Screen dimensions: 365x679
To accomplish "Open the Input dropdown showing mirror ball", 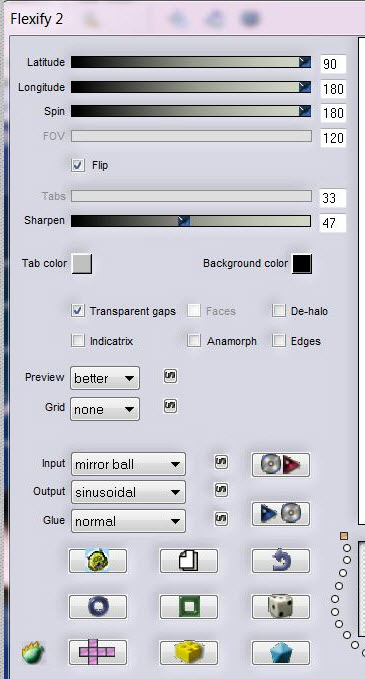I will [x=128, y=464].
